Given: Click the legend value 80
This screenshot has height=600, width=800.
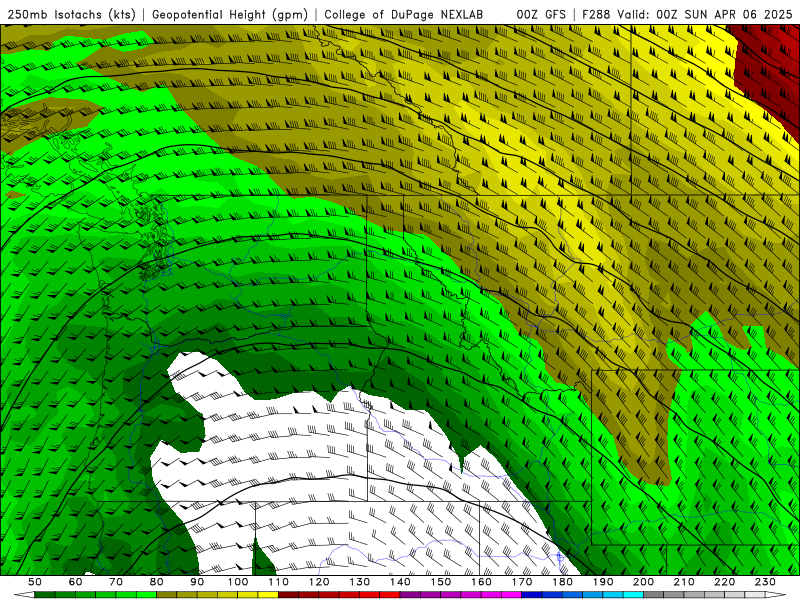Looking at the screenshot, I should [156, 582].
